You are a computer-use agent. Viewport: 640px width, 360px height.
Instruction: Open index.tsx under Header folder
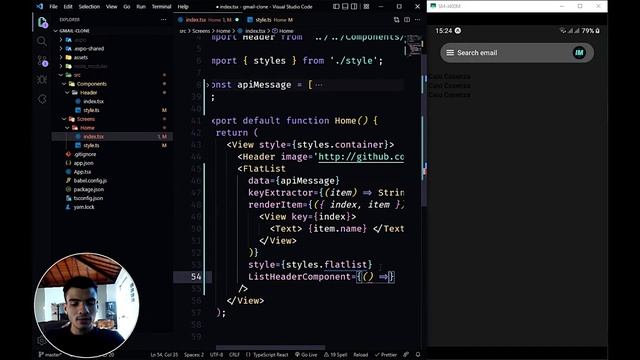coord(93,101)
